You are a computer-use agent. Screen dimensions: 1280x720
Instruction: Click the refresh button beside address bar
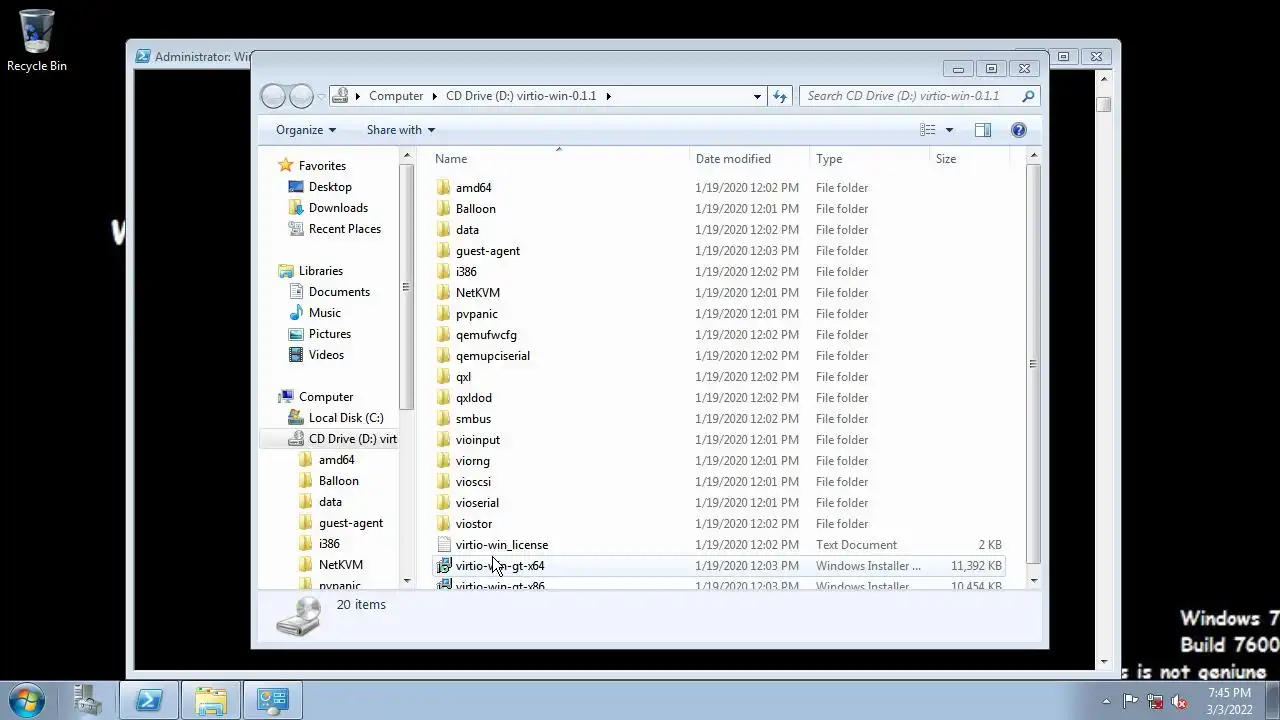780,96
